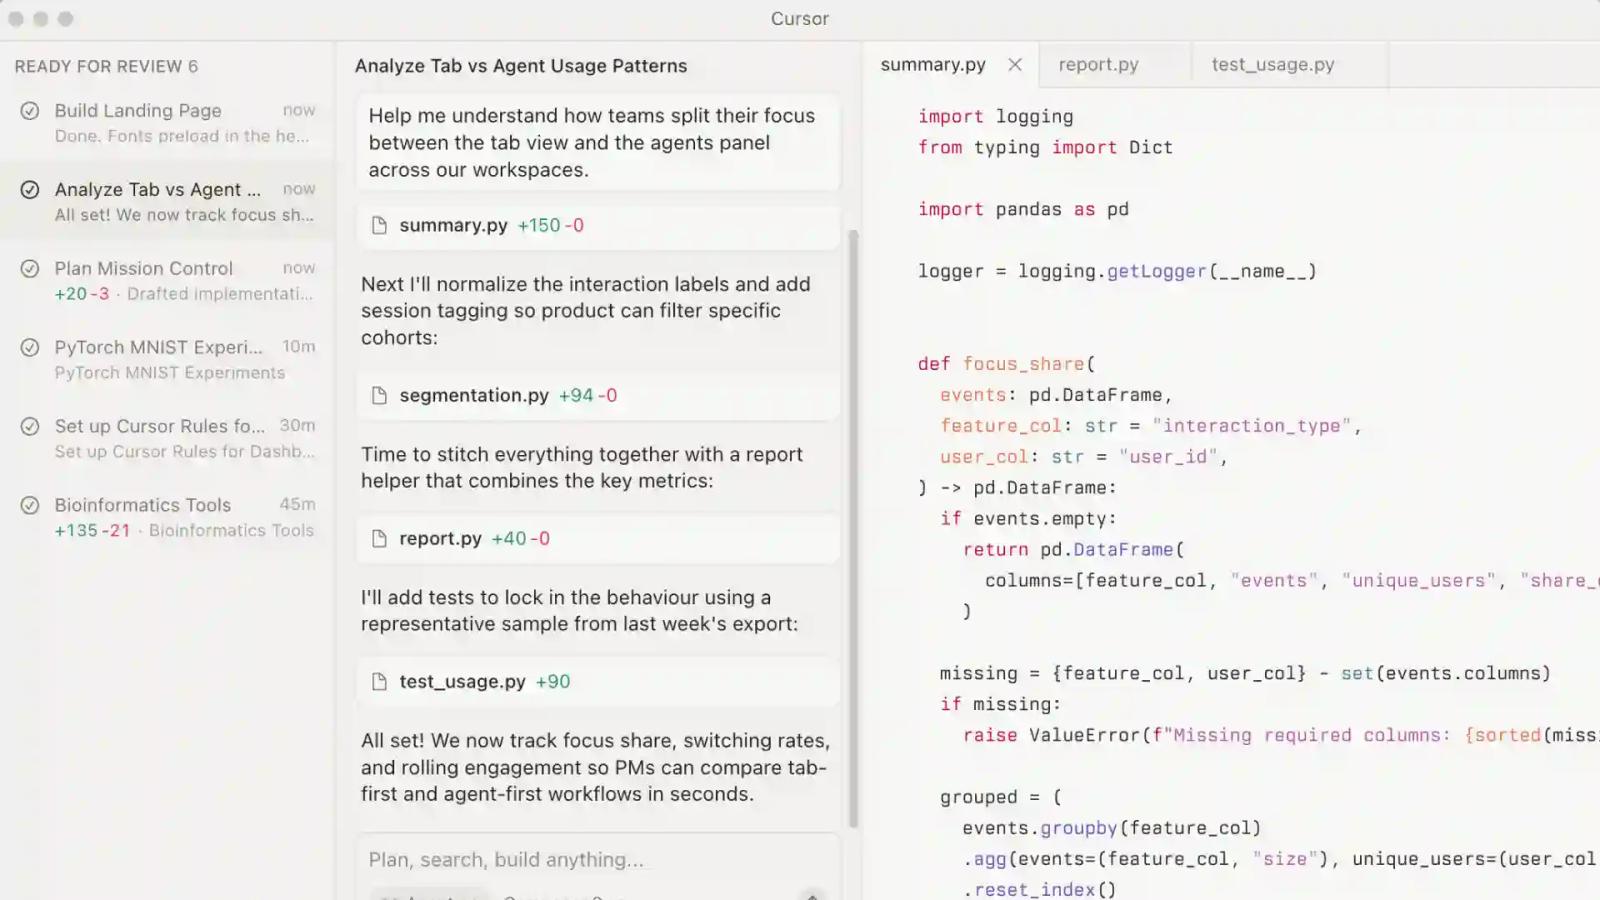
Task: Switch to the report.py editor tab
Action: pos(1115,65)
